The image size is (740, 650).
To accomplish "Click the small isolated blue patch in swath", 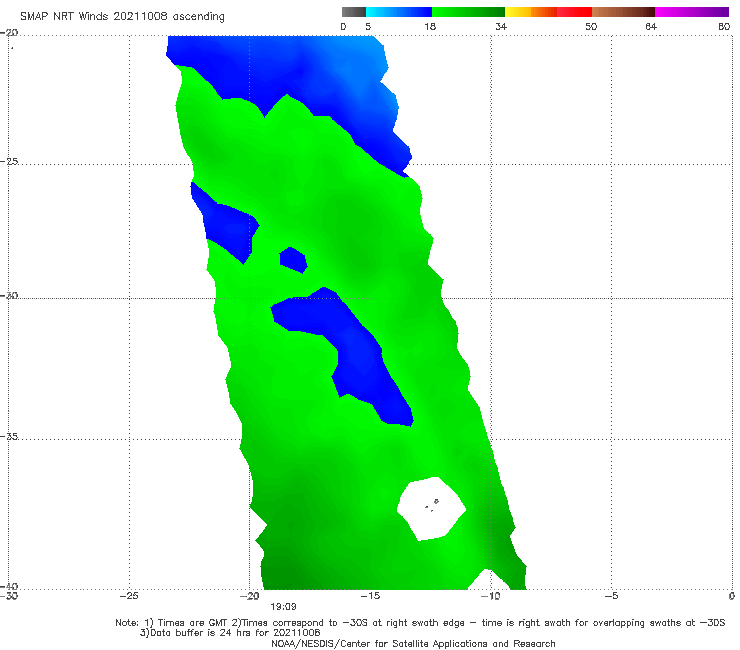I will [x=293, y=260].
